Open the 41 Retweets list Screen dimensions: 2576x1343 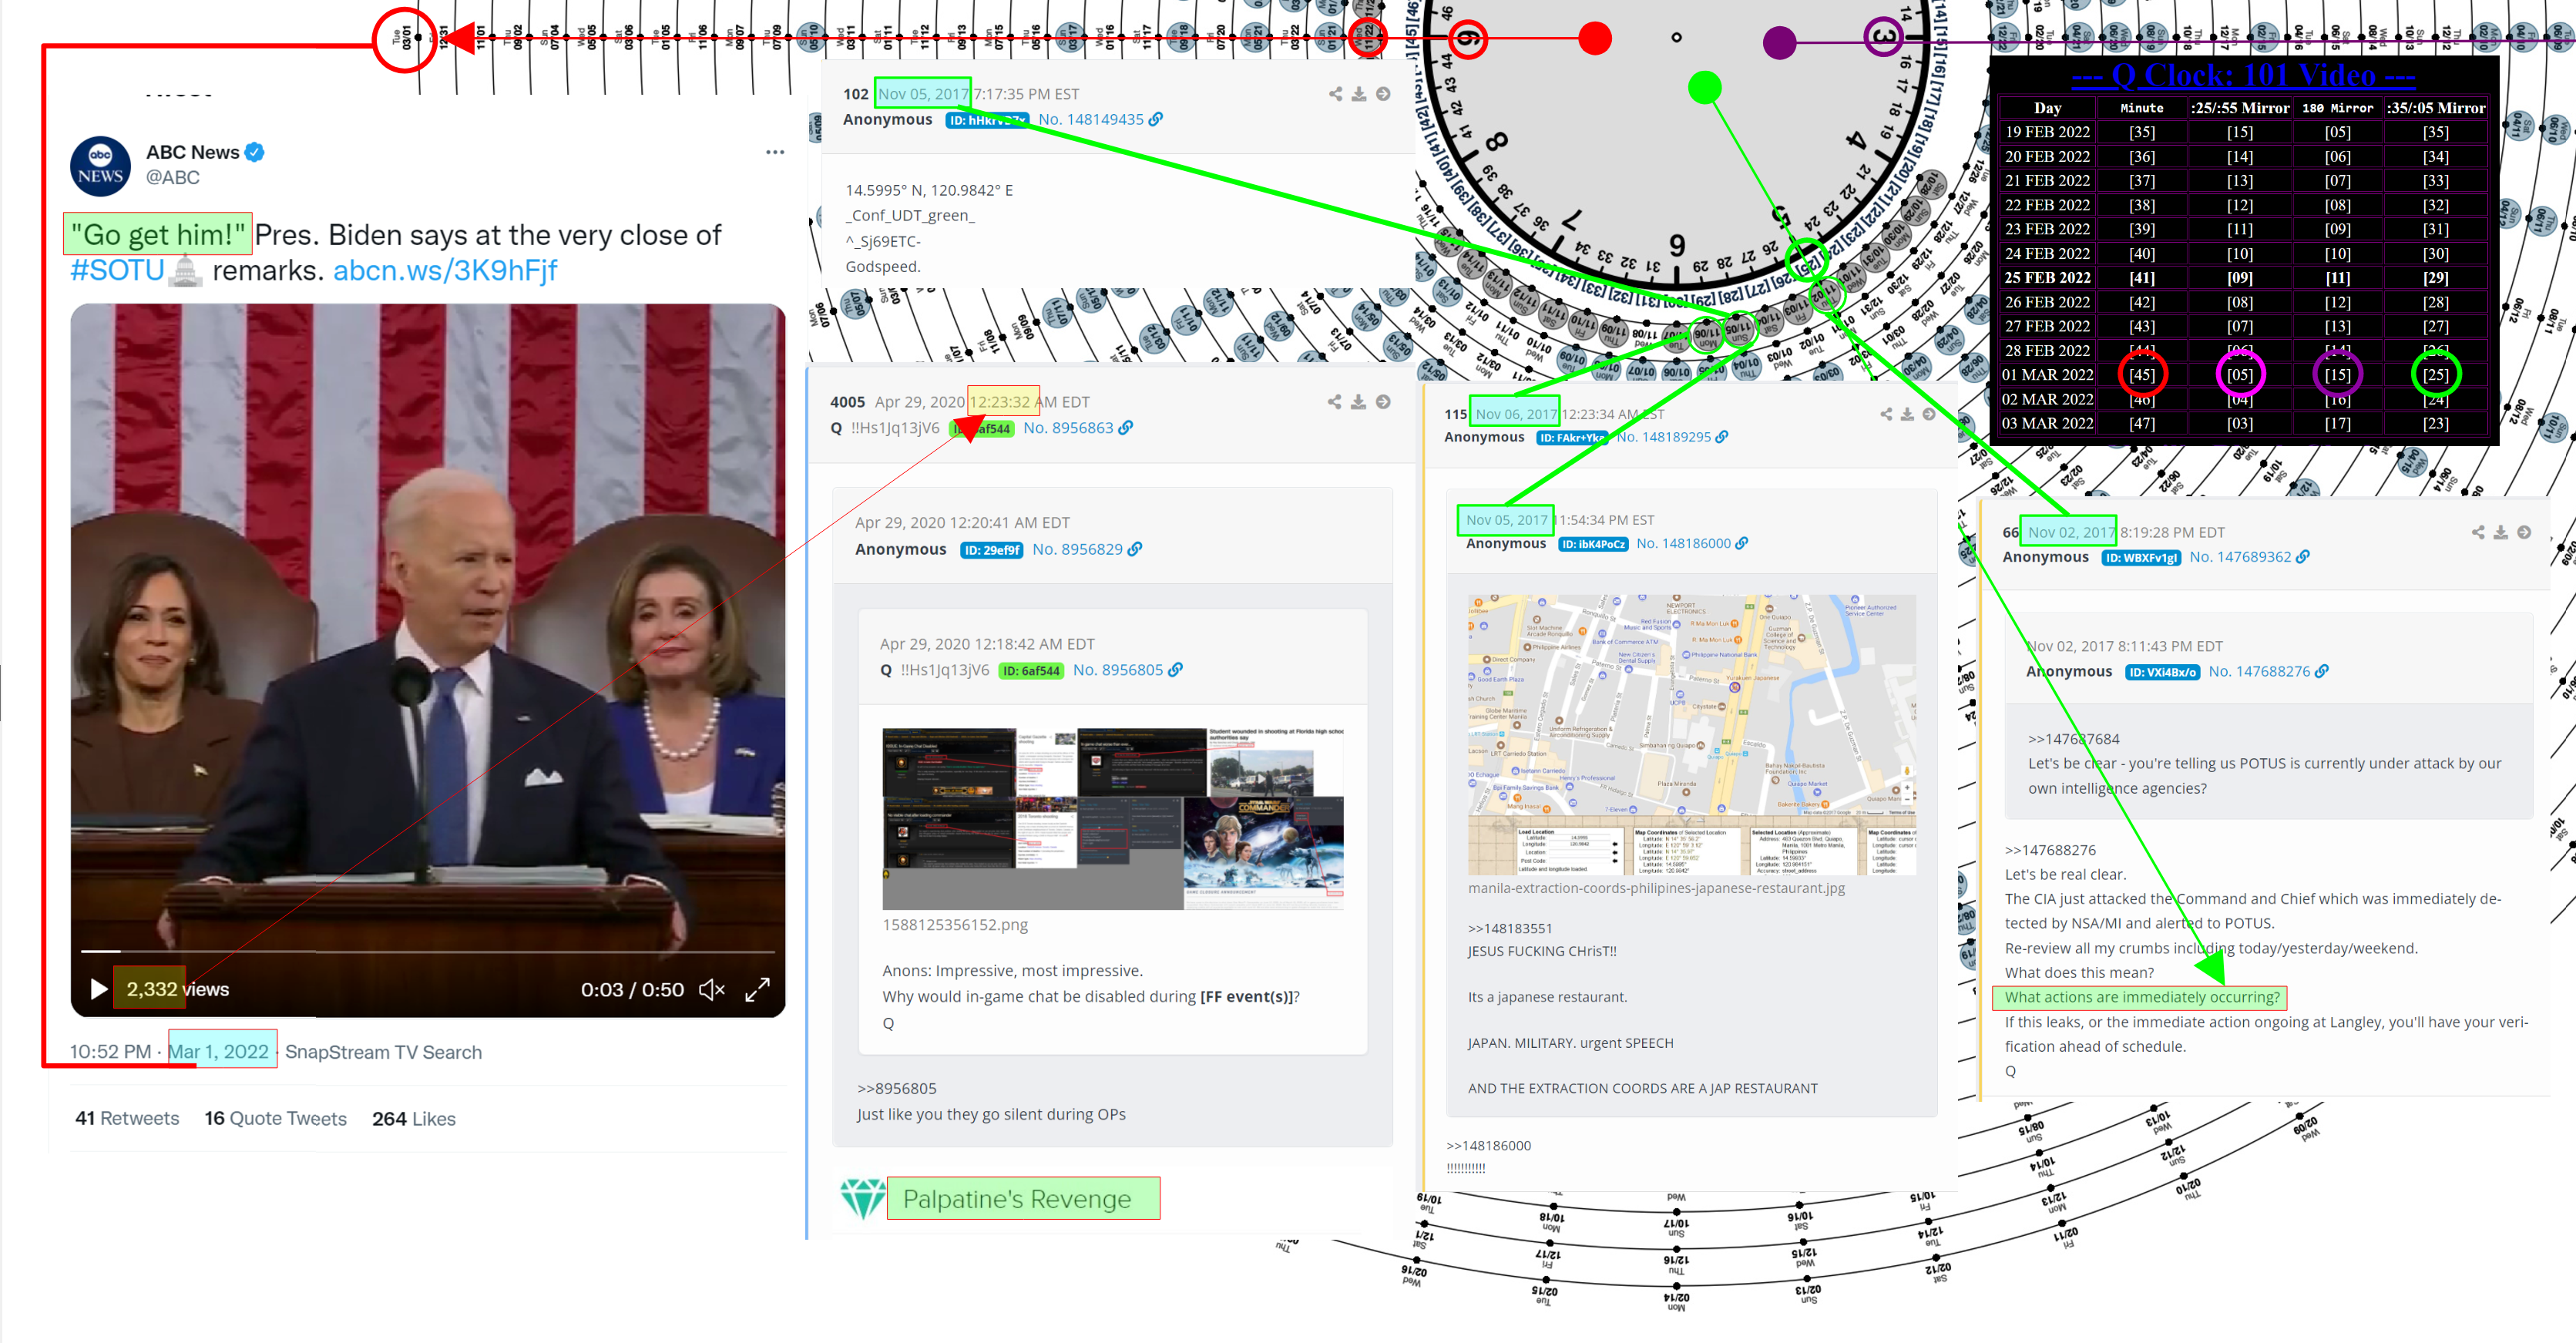pos(127,1118)
